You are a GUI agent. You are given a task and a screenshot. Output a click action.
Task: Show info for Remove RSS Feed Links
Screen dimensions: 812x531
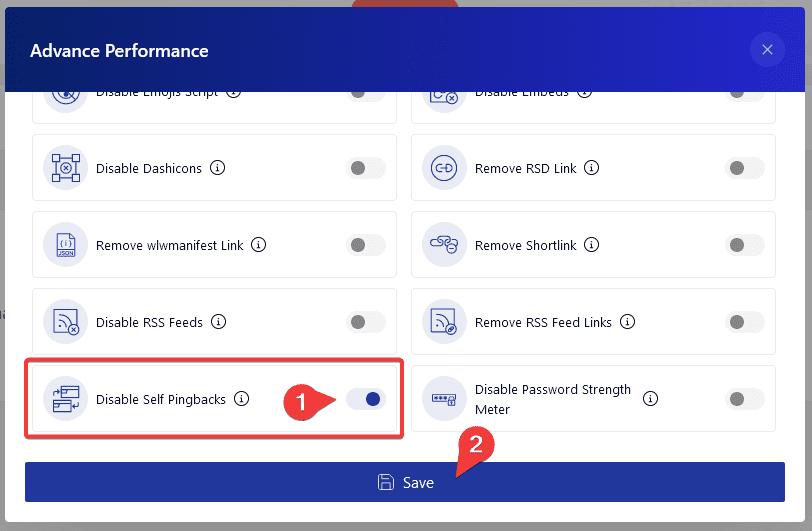(627, 322)
